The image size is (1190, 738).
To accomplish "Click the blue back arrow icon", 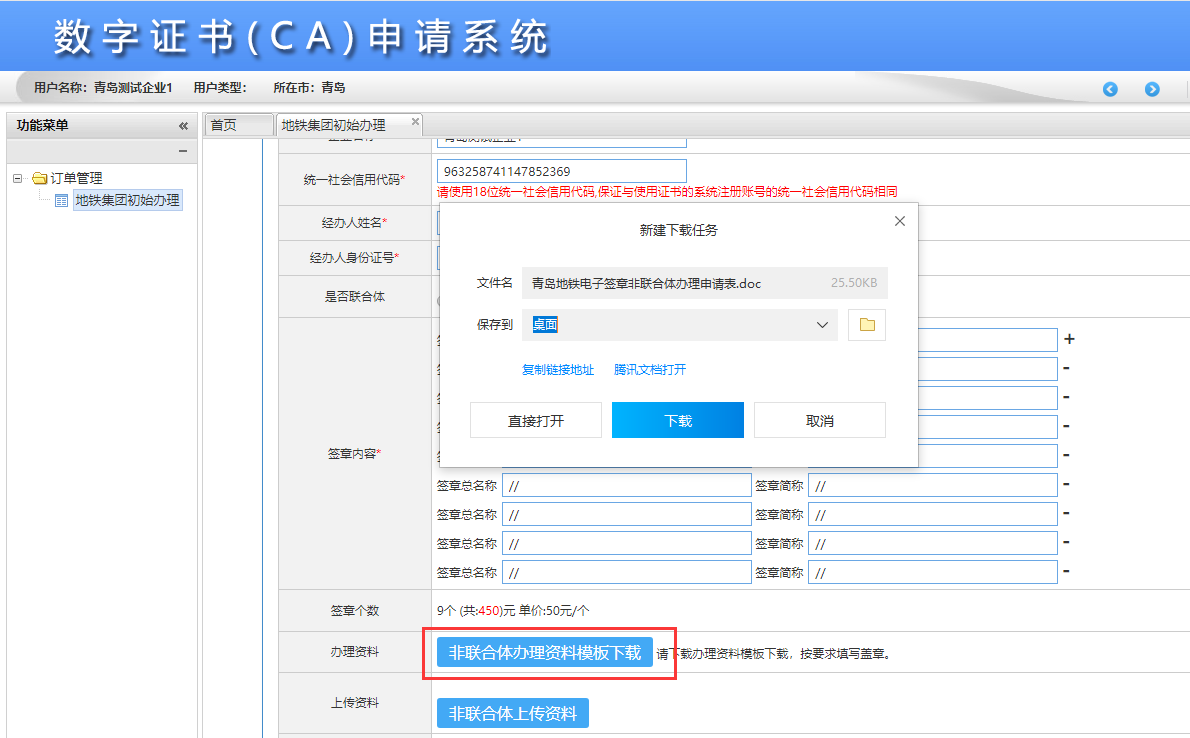I will (1110, 89).
